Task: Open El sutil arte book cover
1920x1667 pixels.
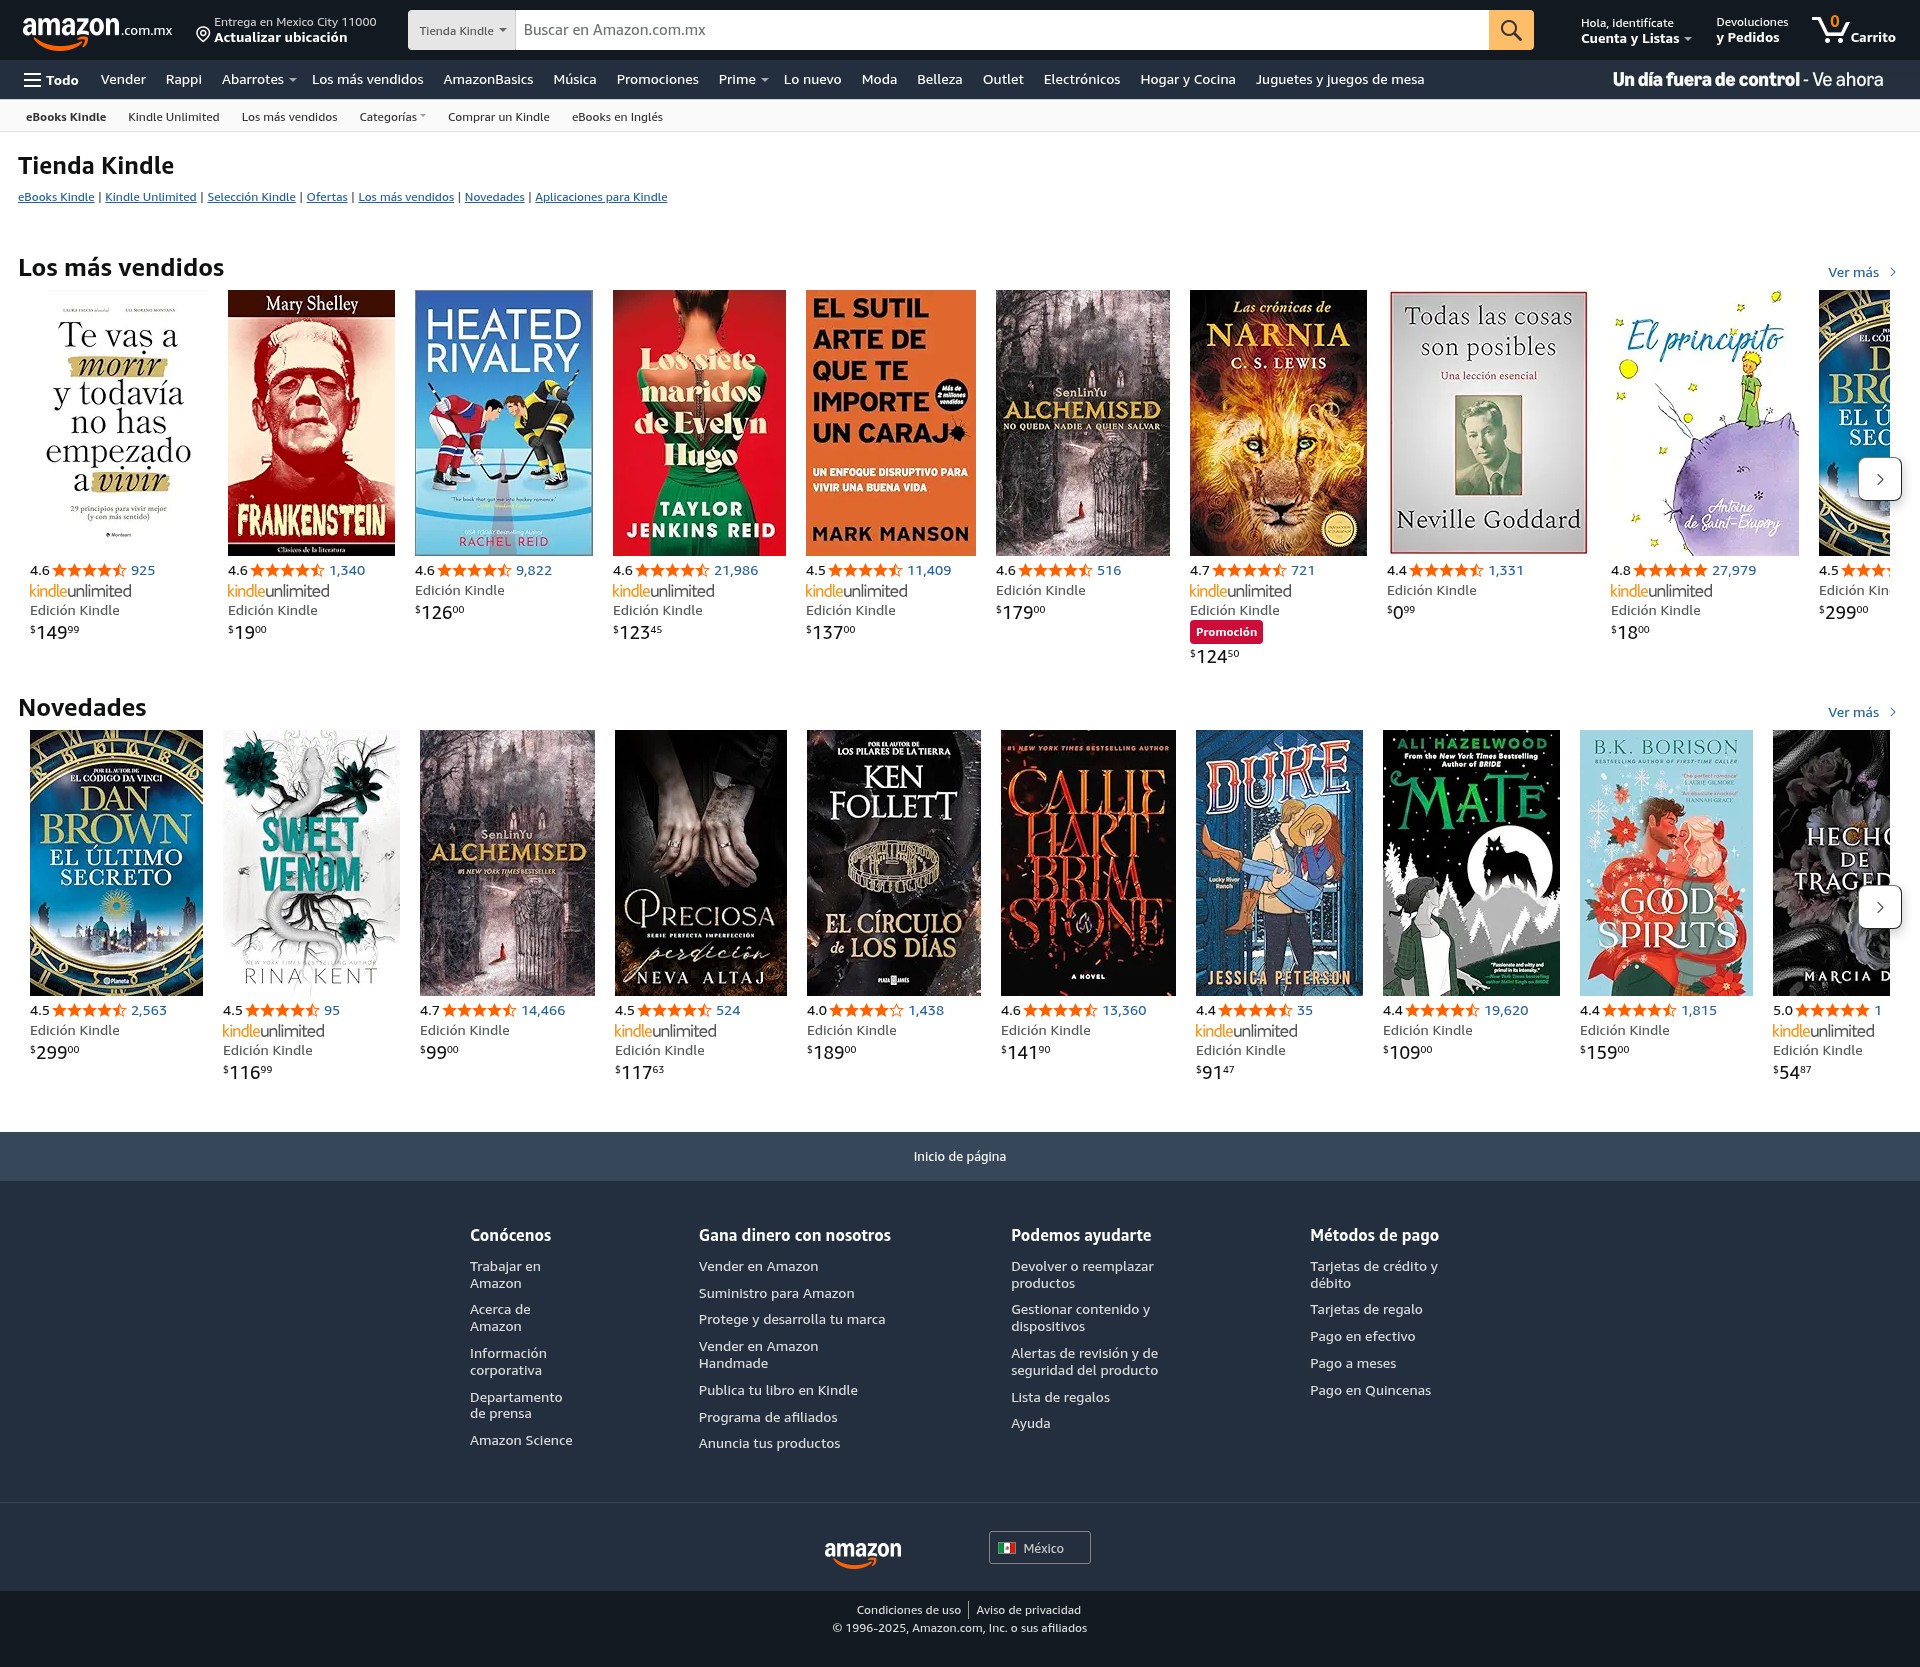Action: pos(891,423)
